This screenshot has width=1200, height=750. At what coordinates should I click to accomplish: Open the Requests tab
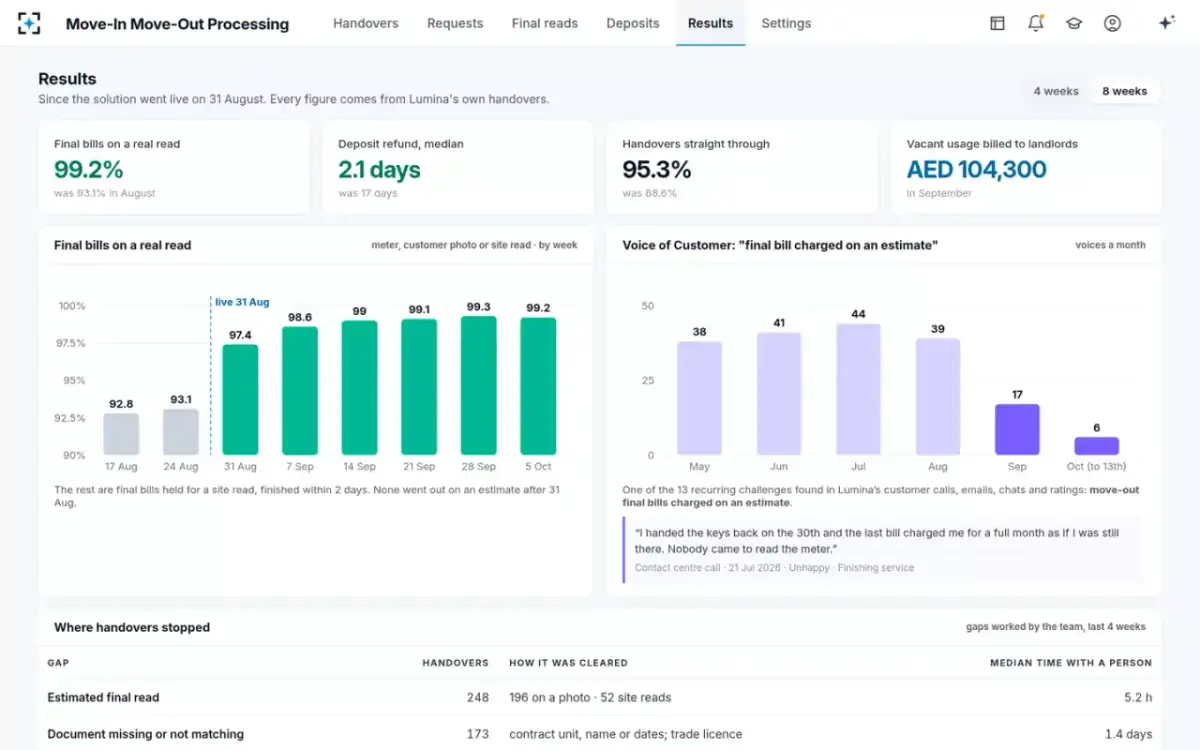click(455, 23)
